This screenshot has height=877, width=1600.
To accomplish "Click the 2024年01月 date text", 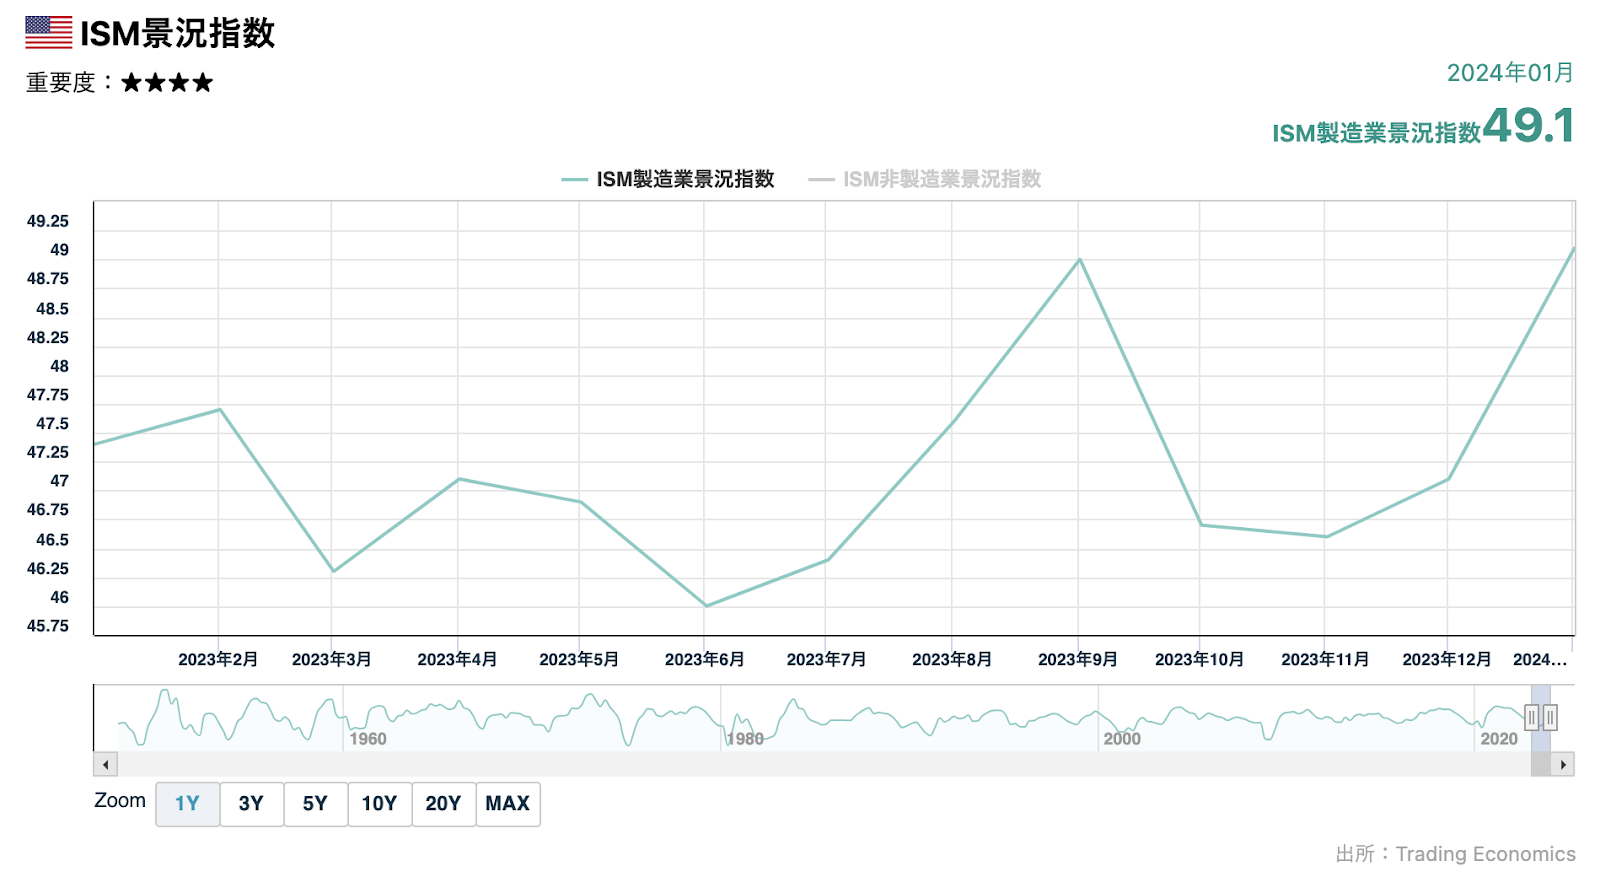I will point(1510,73).
